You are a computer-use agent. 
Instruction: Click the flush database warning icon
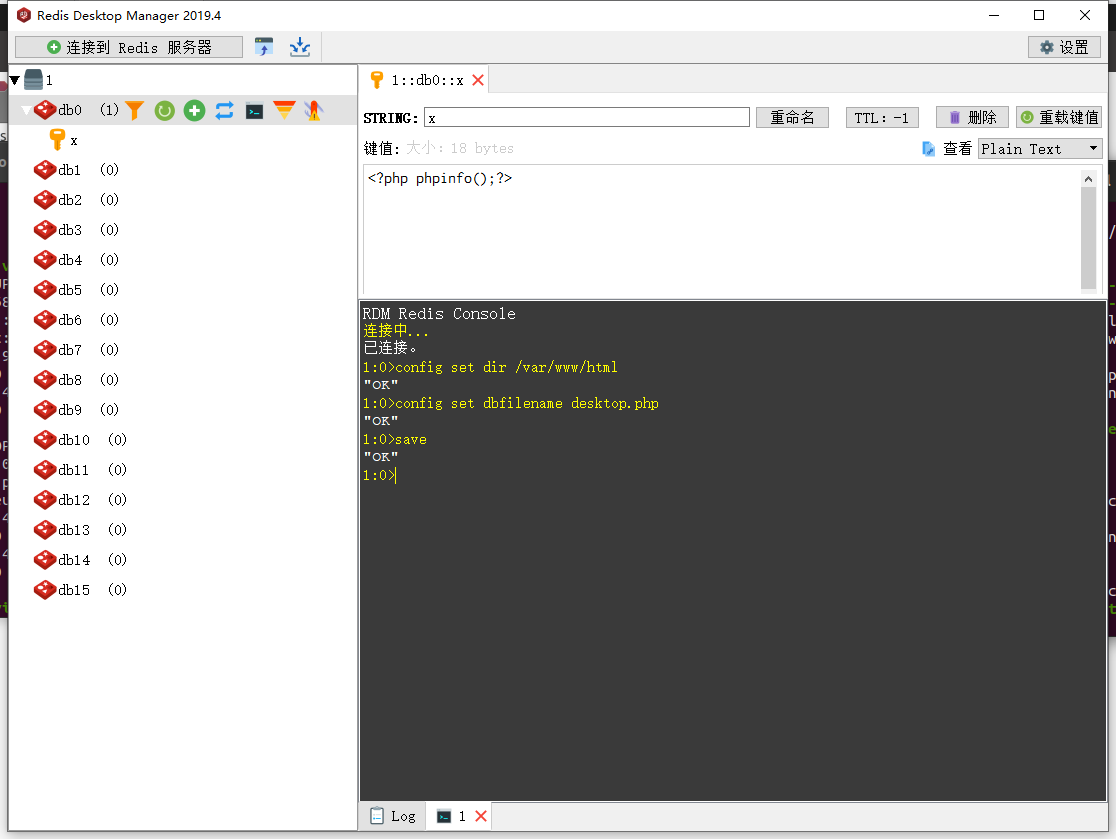point(314,110)
